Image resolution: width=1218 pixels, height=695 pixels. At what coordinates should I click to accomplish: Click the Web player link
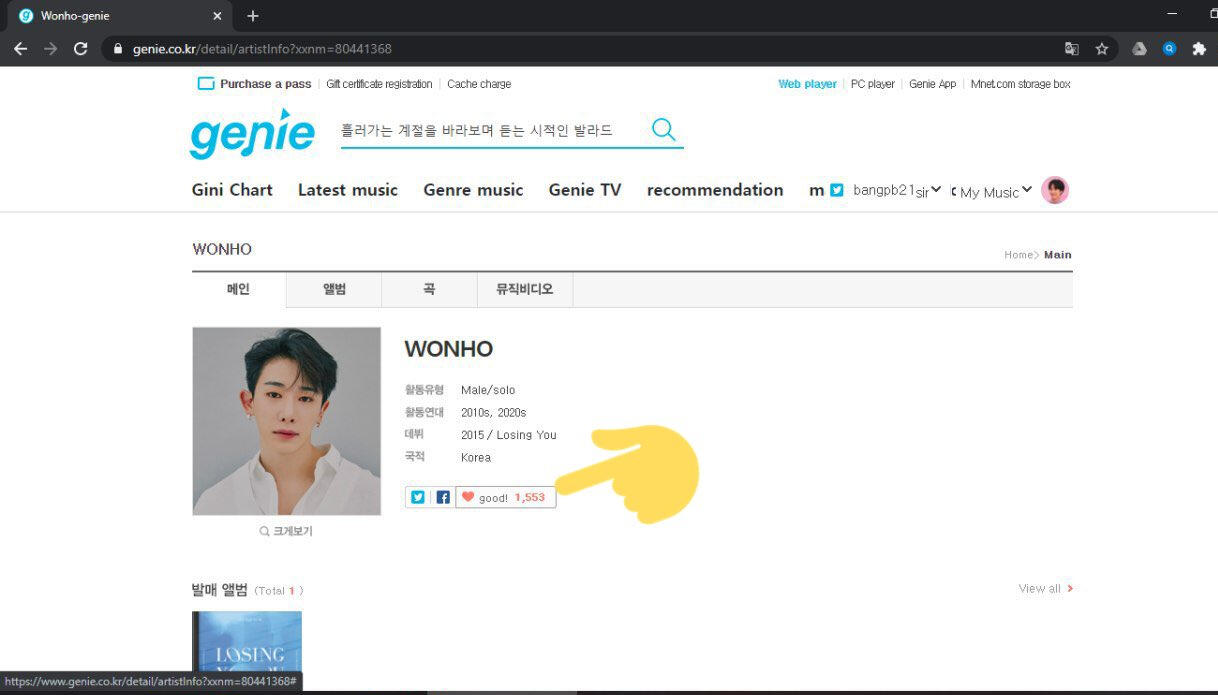[807, 84]
